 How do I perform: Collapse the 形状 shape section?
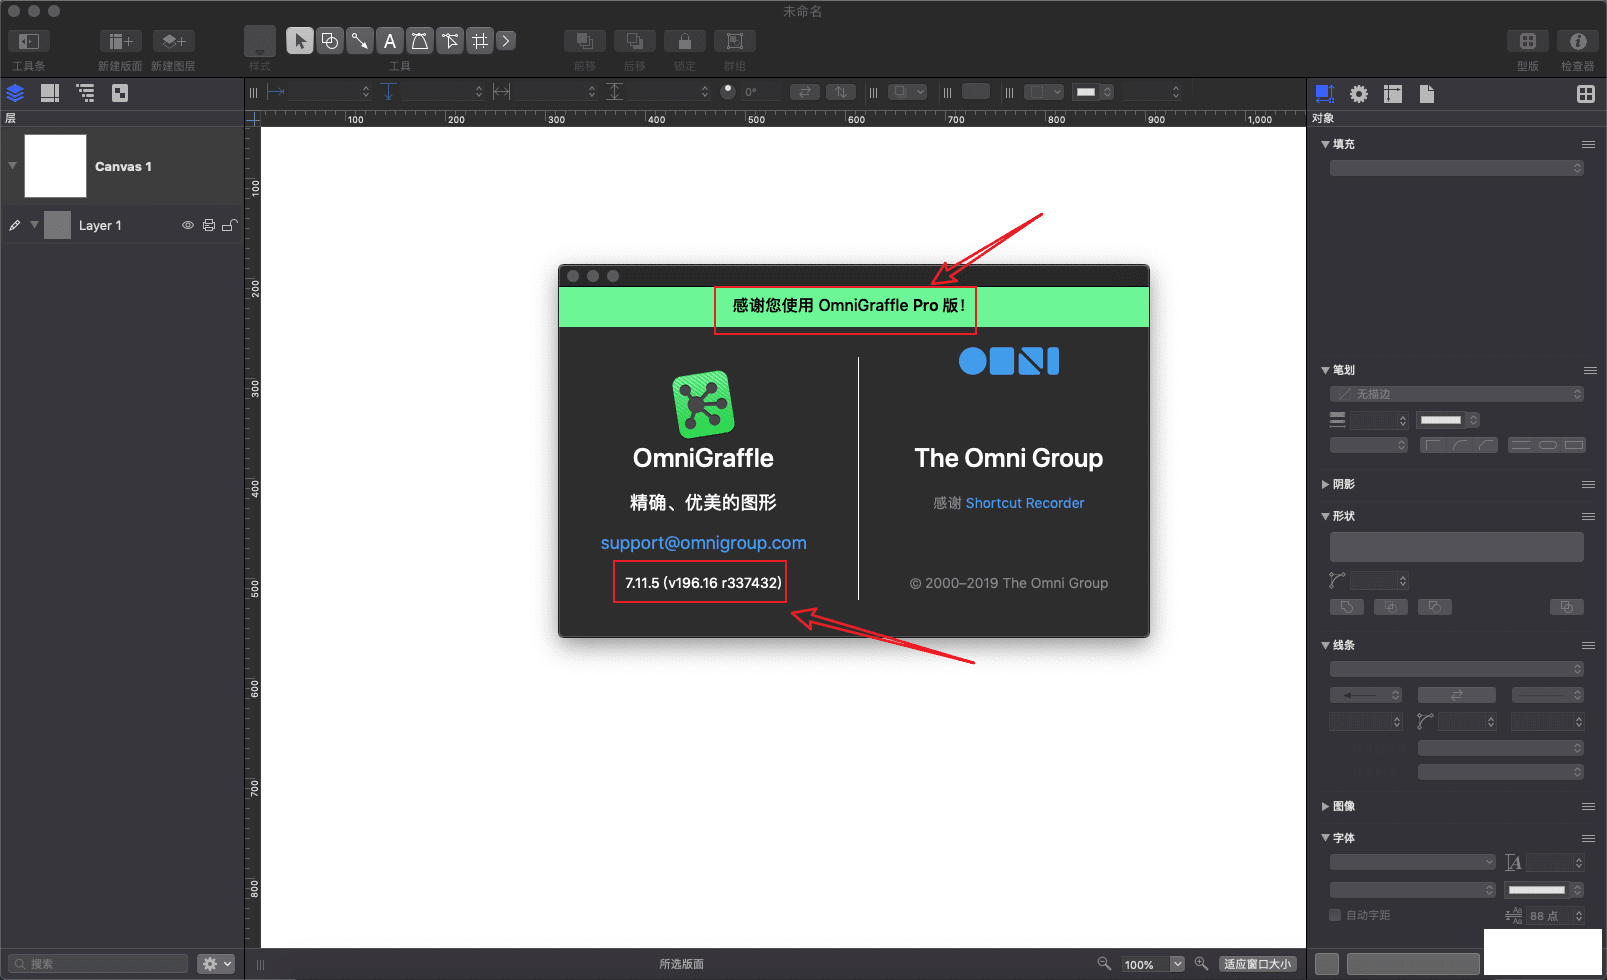click(x=1325, y=516)
